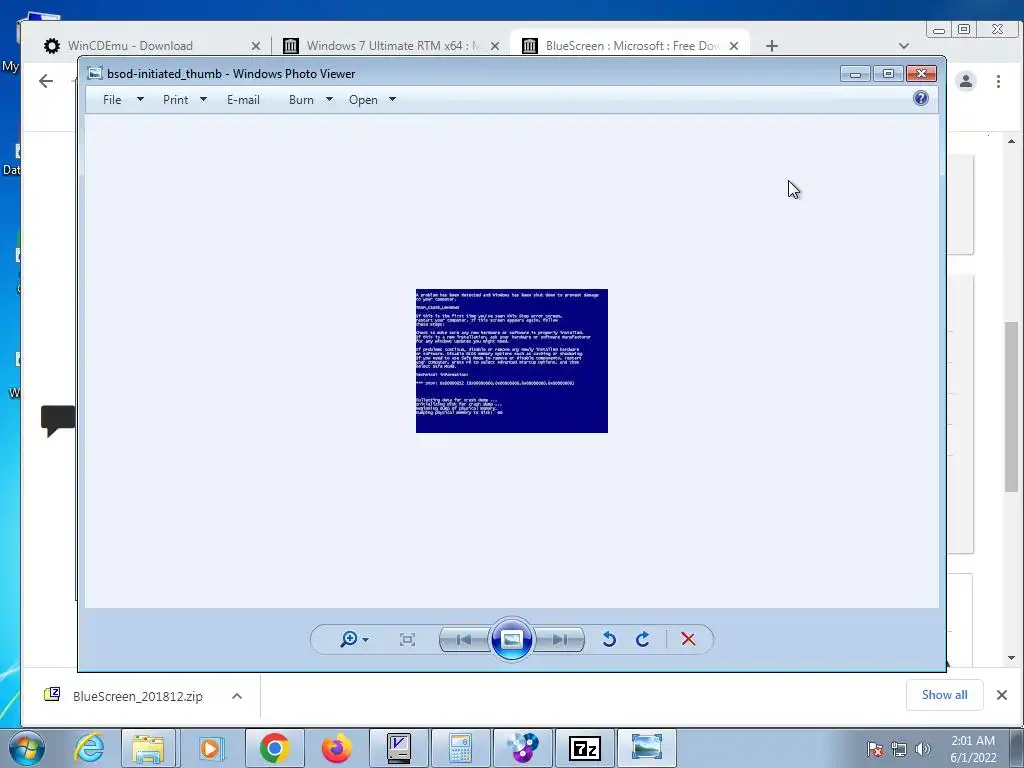This screenshot has width=1024, height=768.
Task: Open the Chrome profile avatar
Action: [x=966, y=81]
